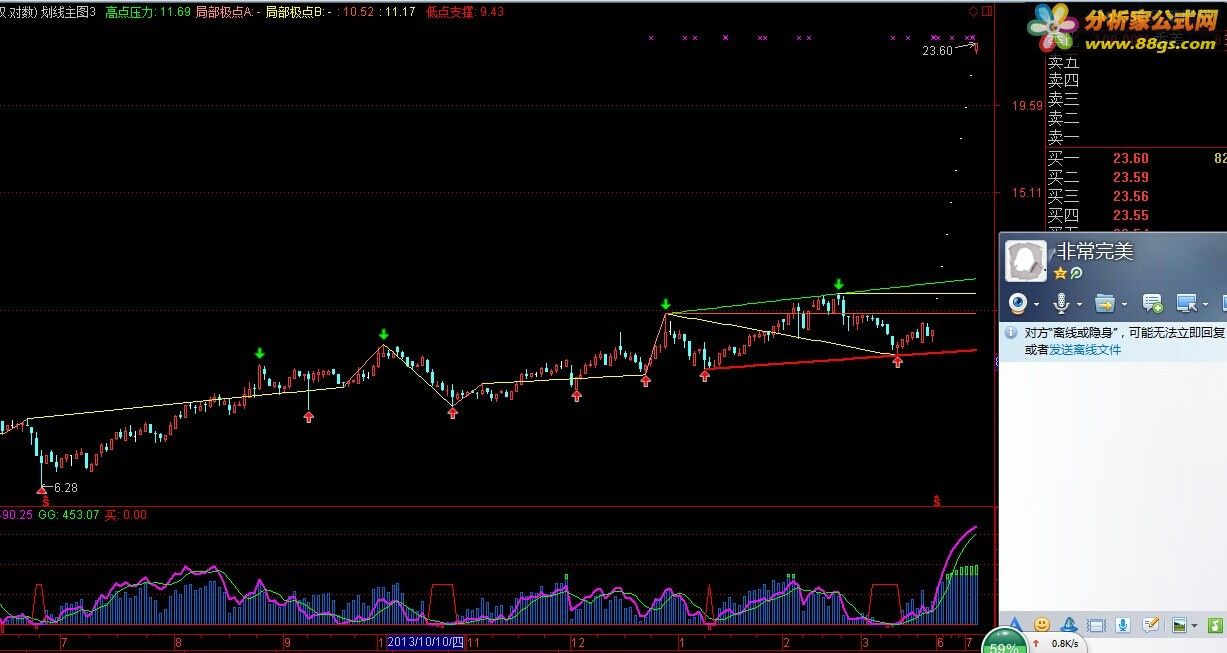Click the info icon in notice bar
The height and width of the screenshot is (653, 1227).
1011,332
